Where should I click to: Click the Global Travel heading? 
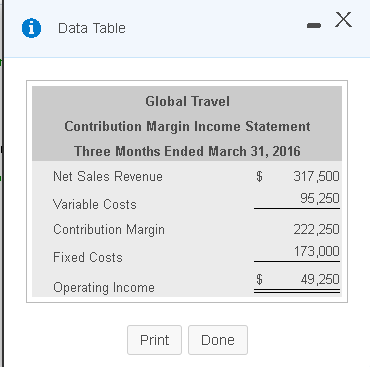(187, 101)
